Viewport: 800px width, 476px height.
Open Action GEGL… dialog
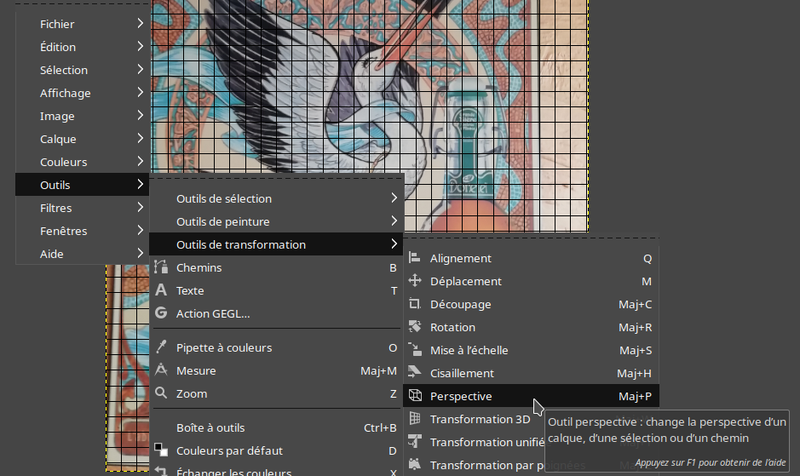(213, 313)
